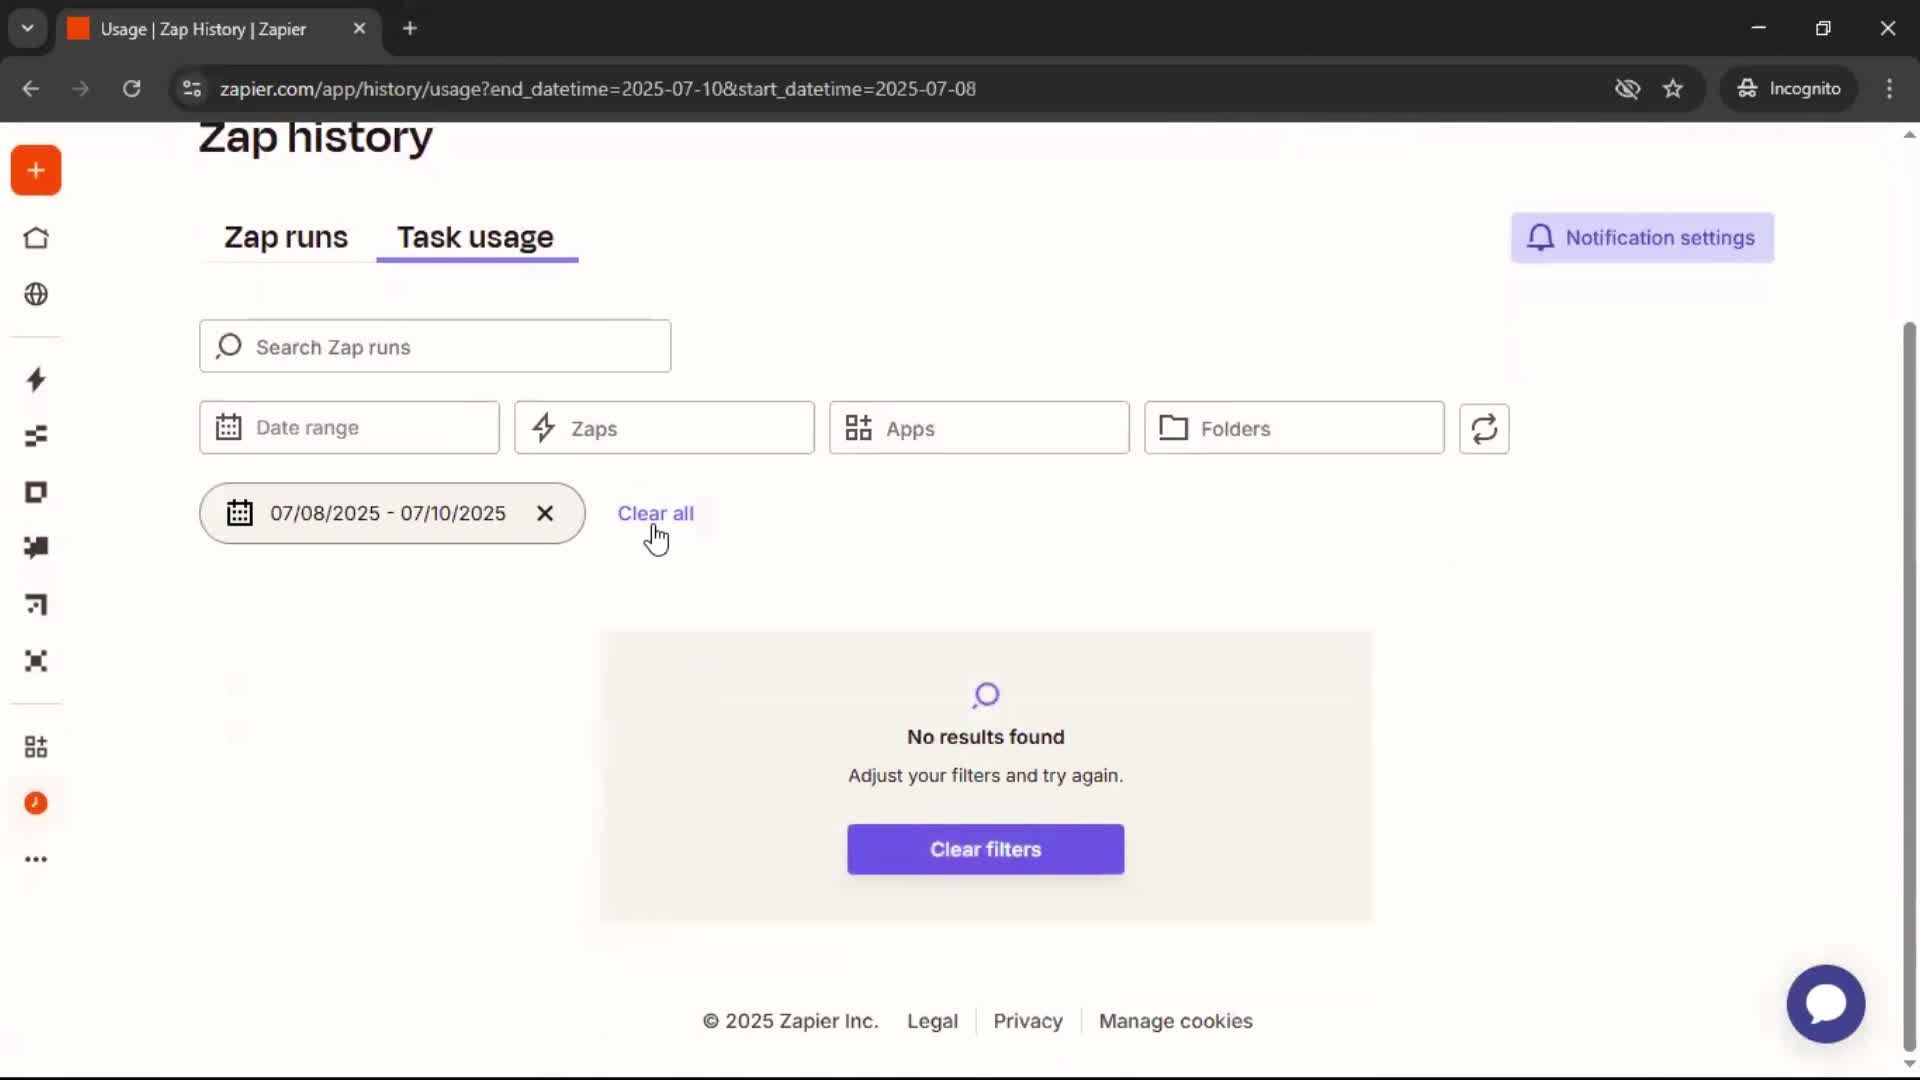This screenshot has width=1920, height=1080.
Task: Open the Home icon in sidebar
Action: tap(36, 238)
